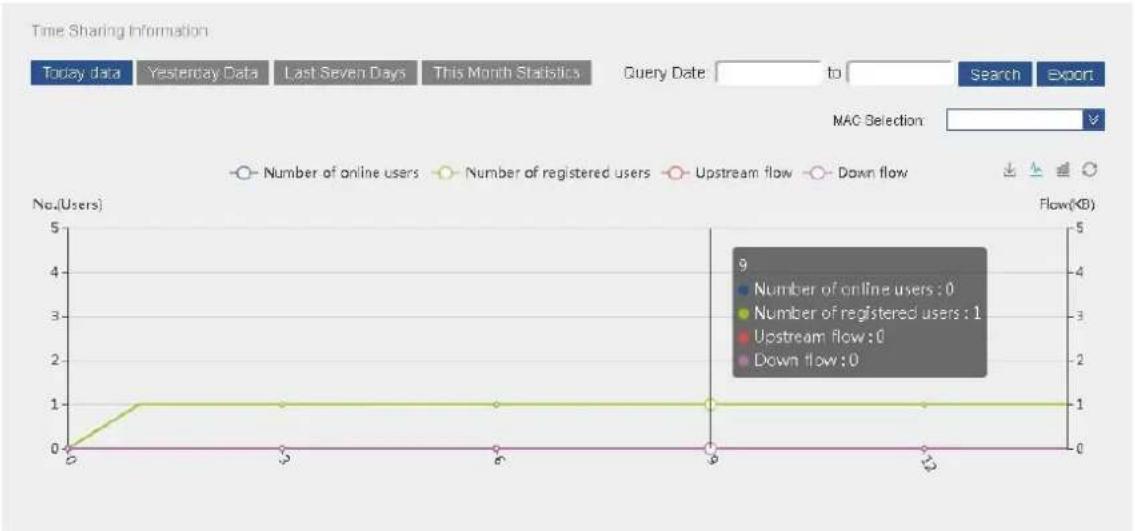Toggle Down flow legend series
The width and height of the screenshot is (1135, 531).
[x=856, y=173]
